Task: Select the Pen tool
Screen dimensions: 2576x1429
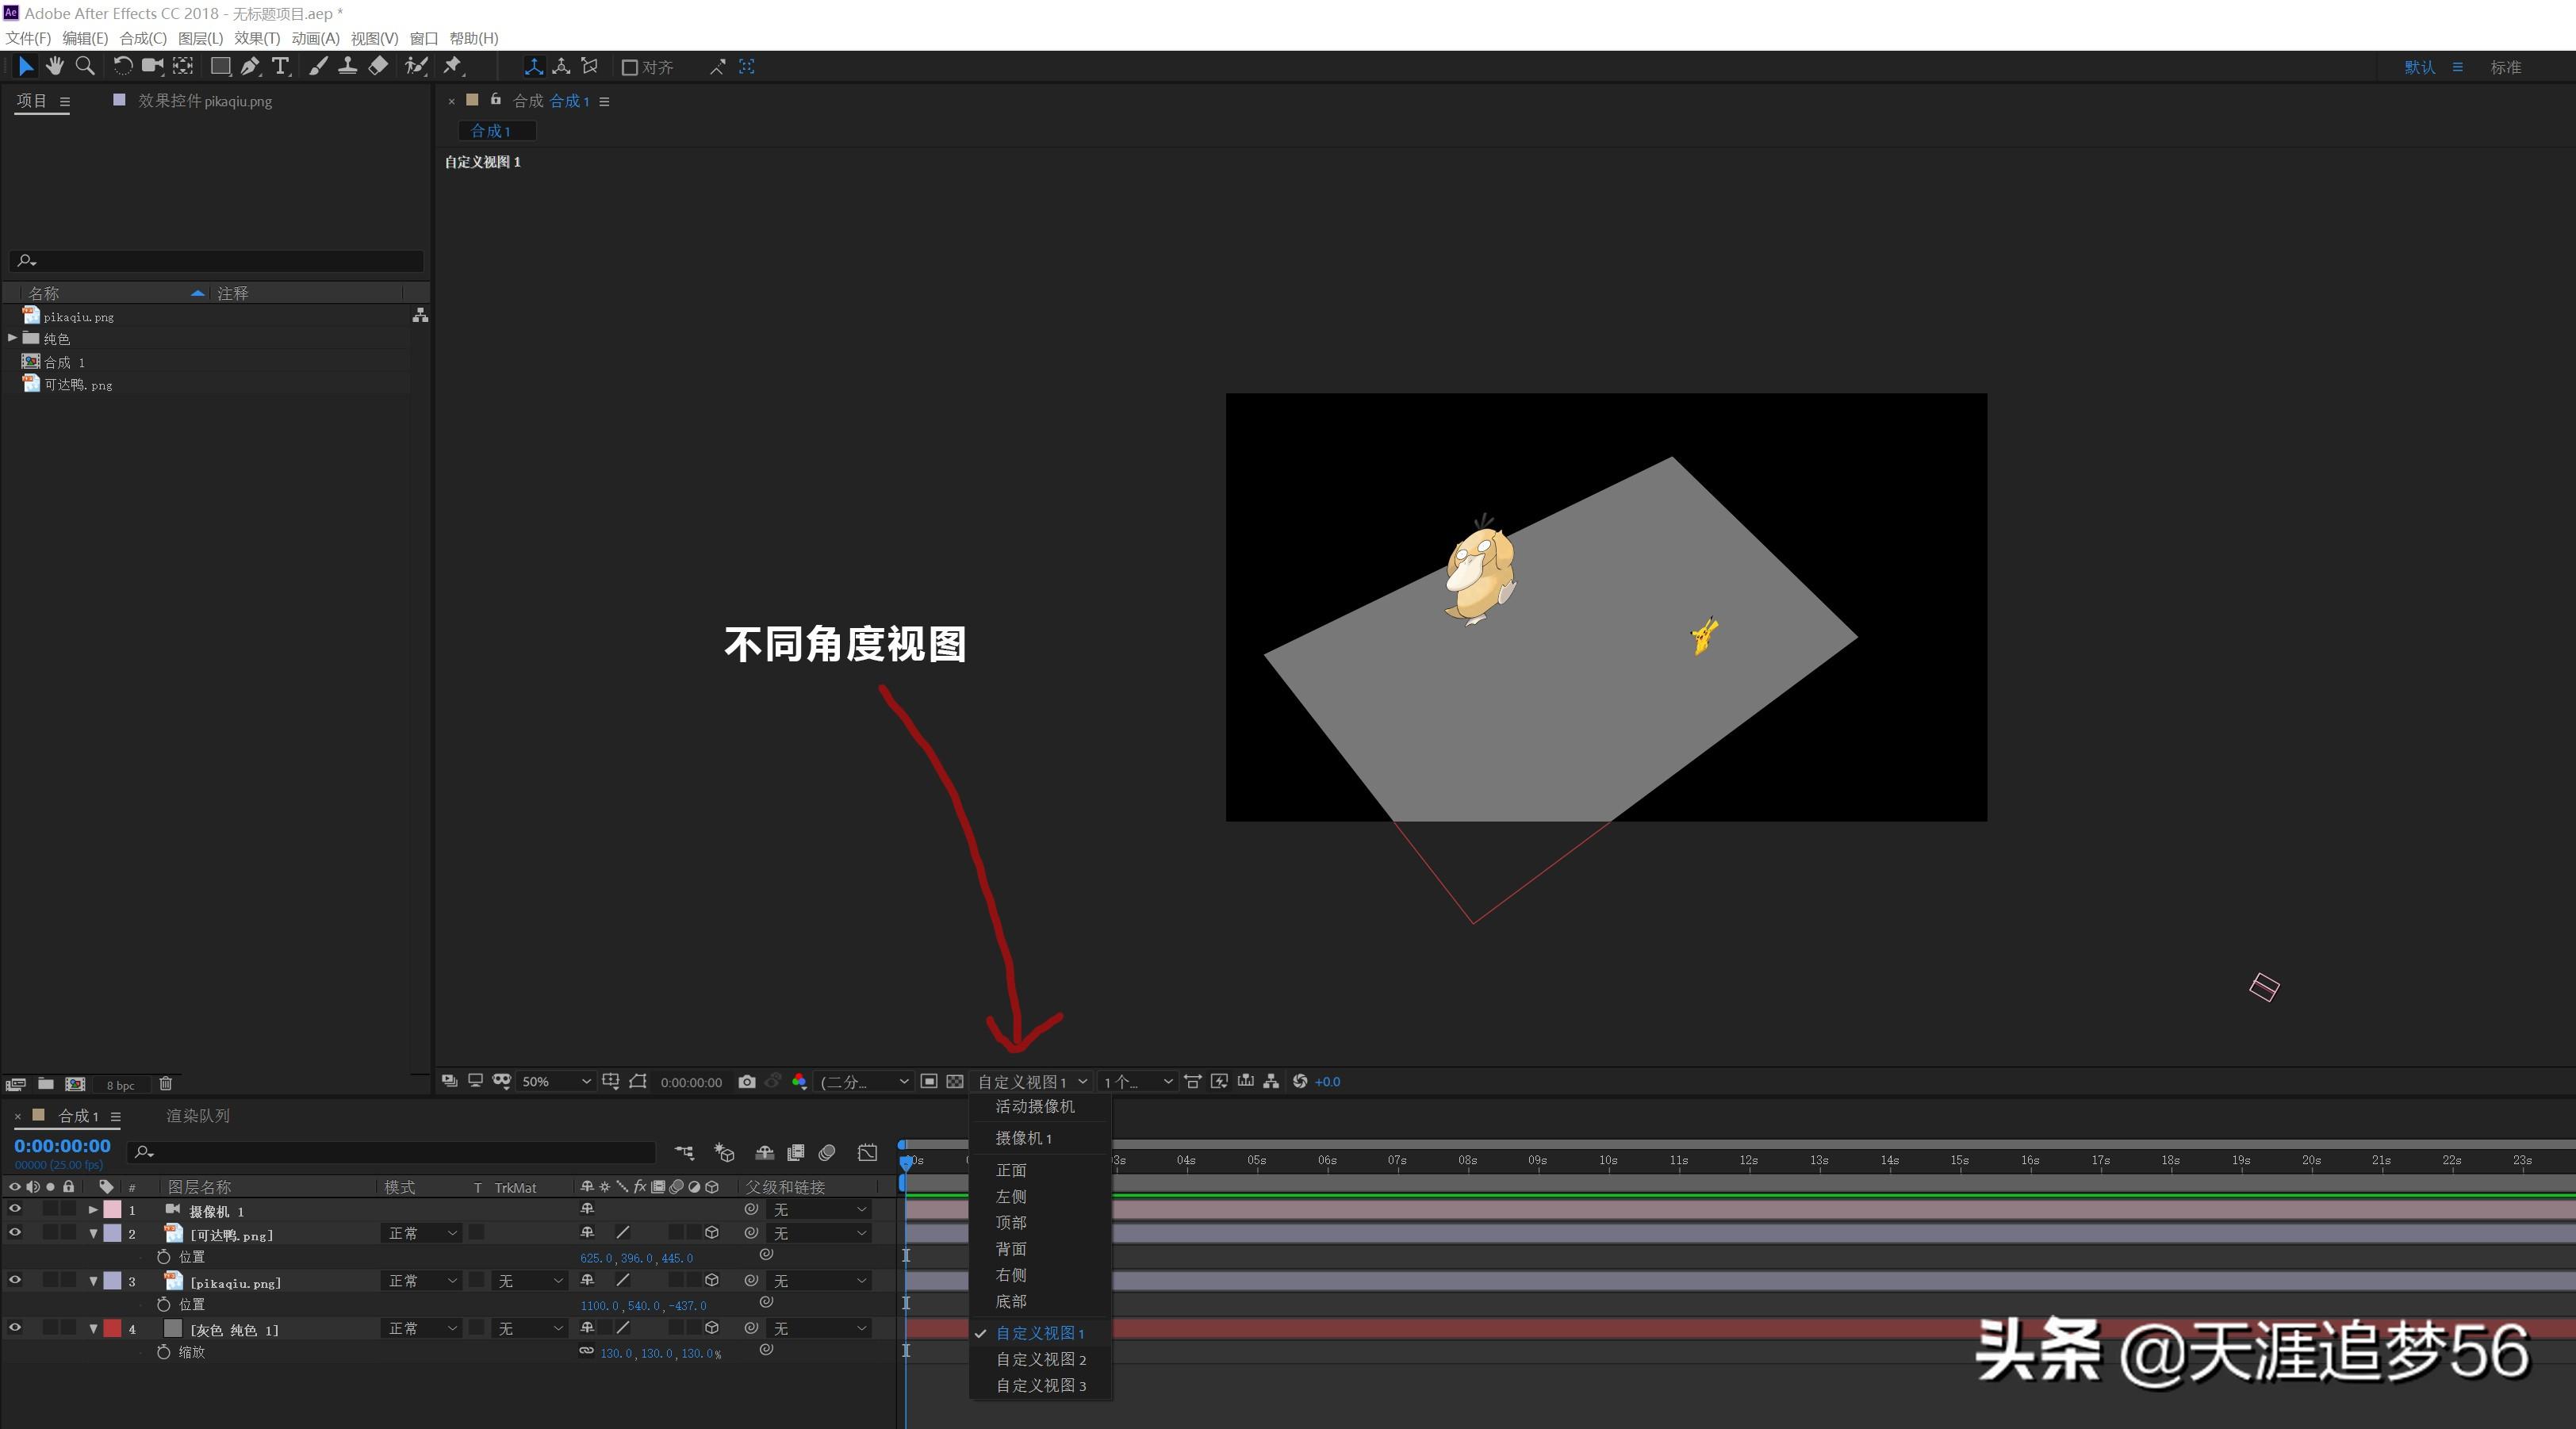Action: point(250,66)
